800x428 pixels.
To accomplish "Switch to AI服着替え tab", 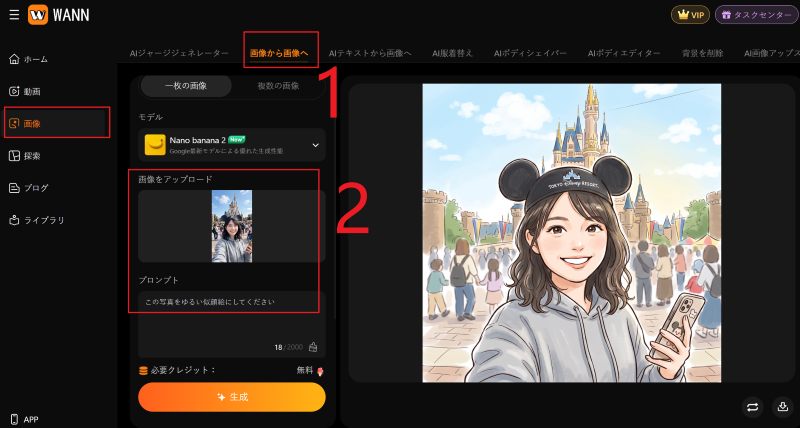I will 453,53.
